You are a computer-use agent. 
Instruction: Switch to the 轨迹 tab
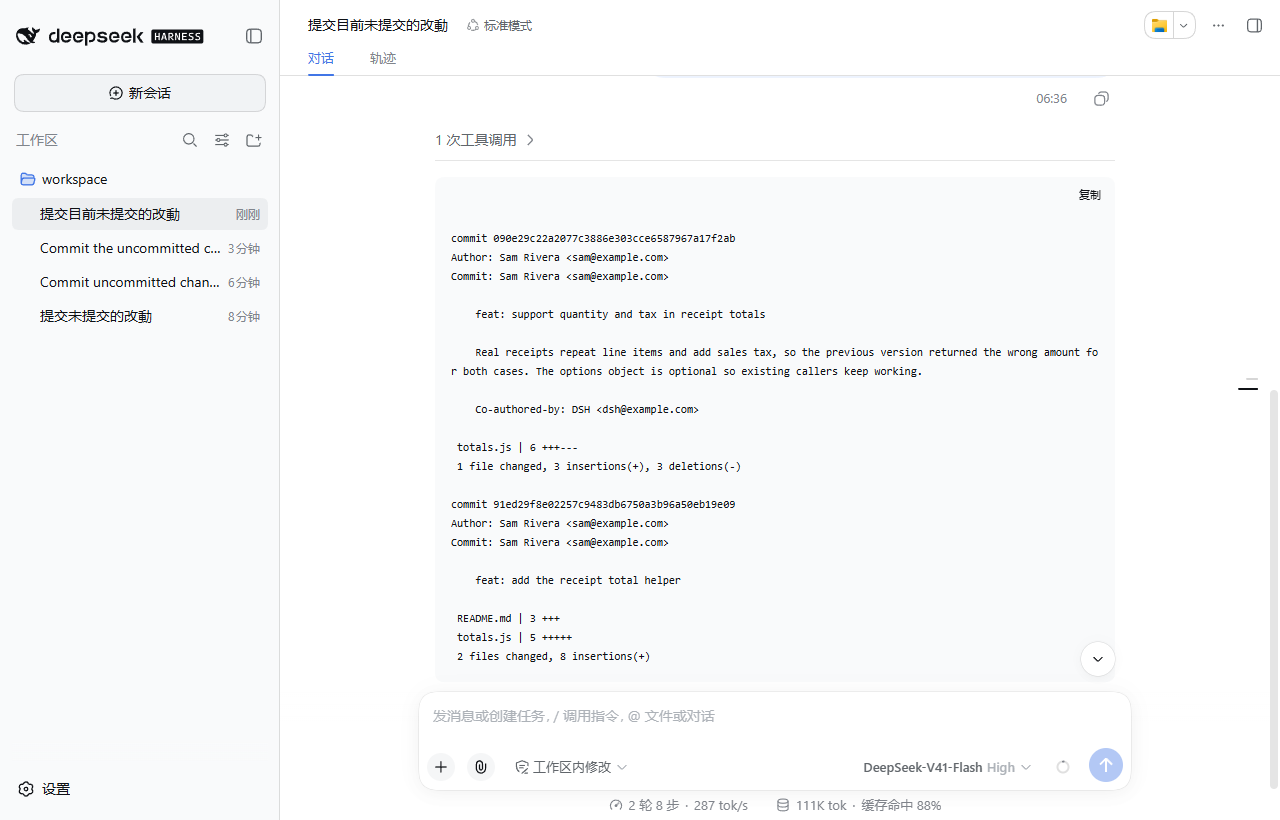click(383, 58)
